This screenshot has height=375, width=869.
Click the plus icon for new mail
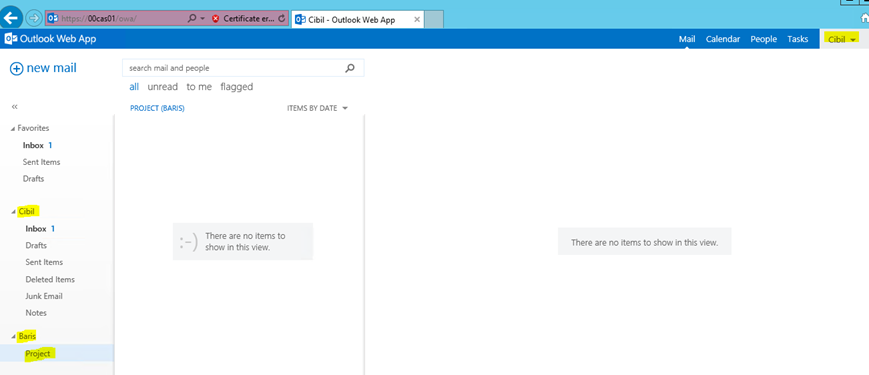(17, 69)
